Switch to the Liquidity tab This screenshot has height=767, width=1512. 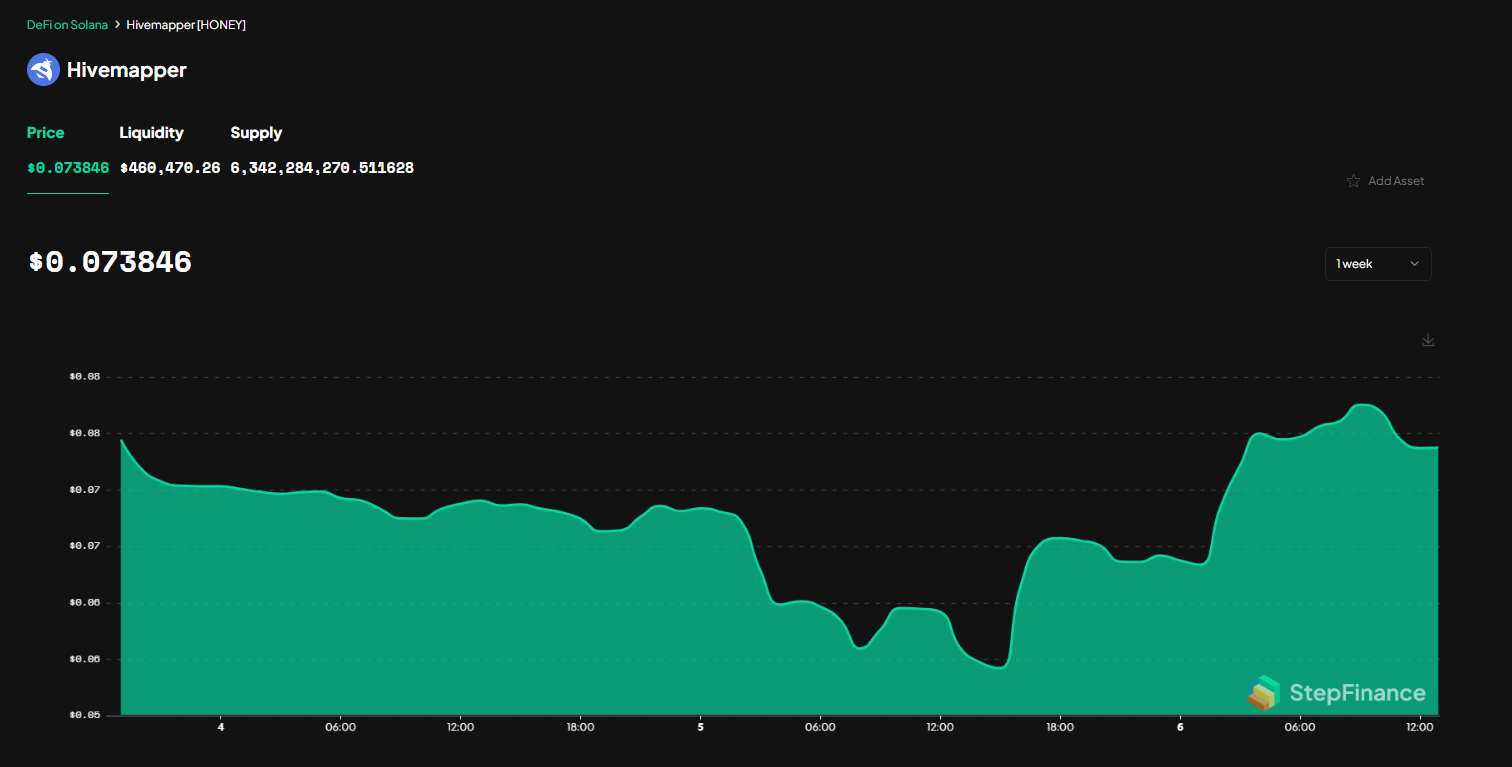pos(151,133)
